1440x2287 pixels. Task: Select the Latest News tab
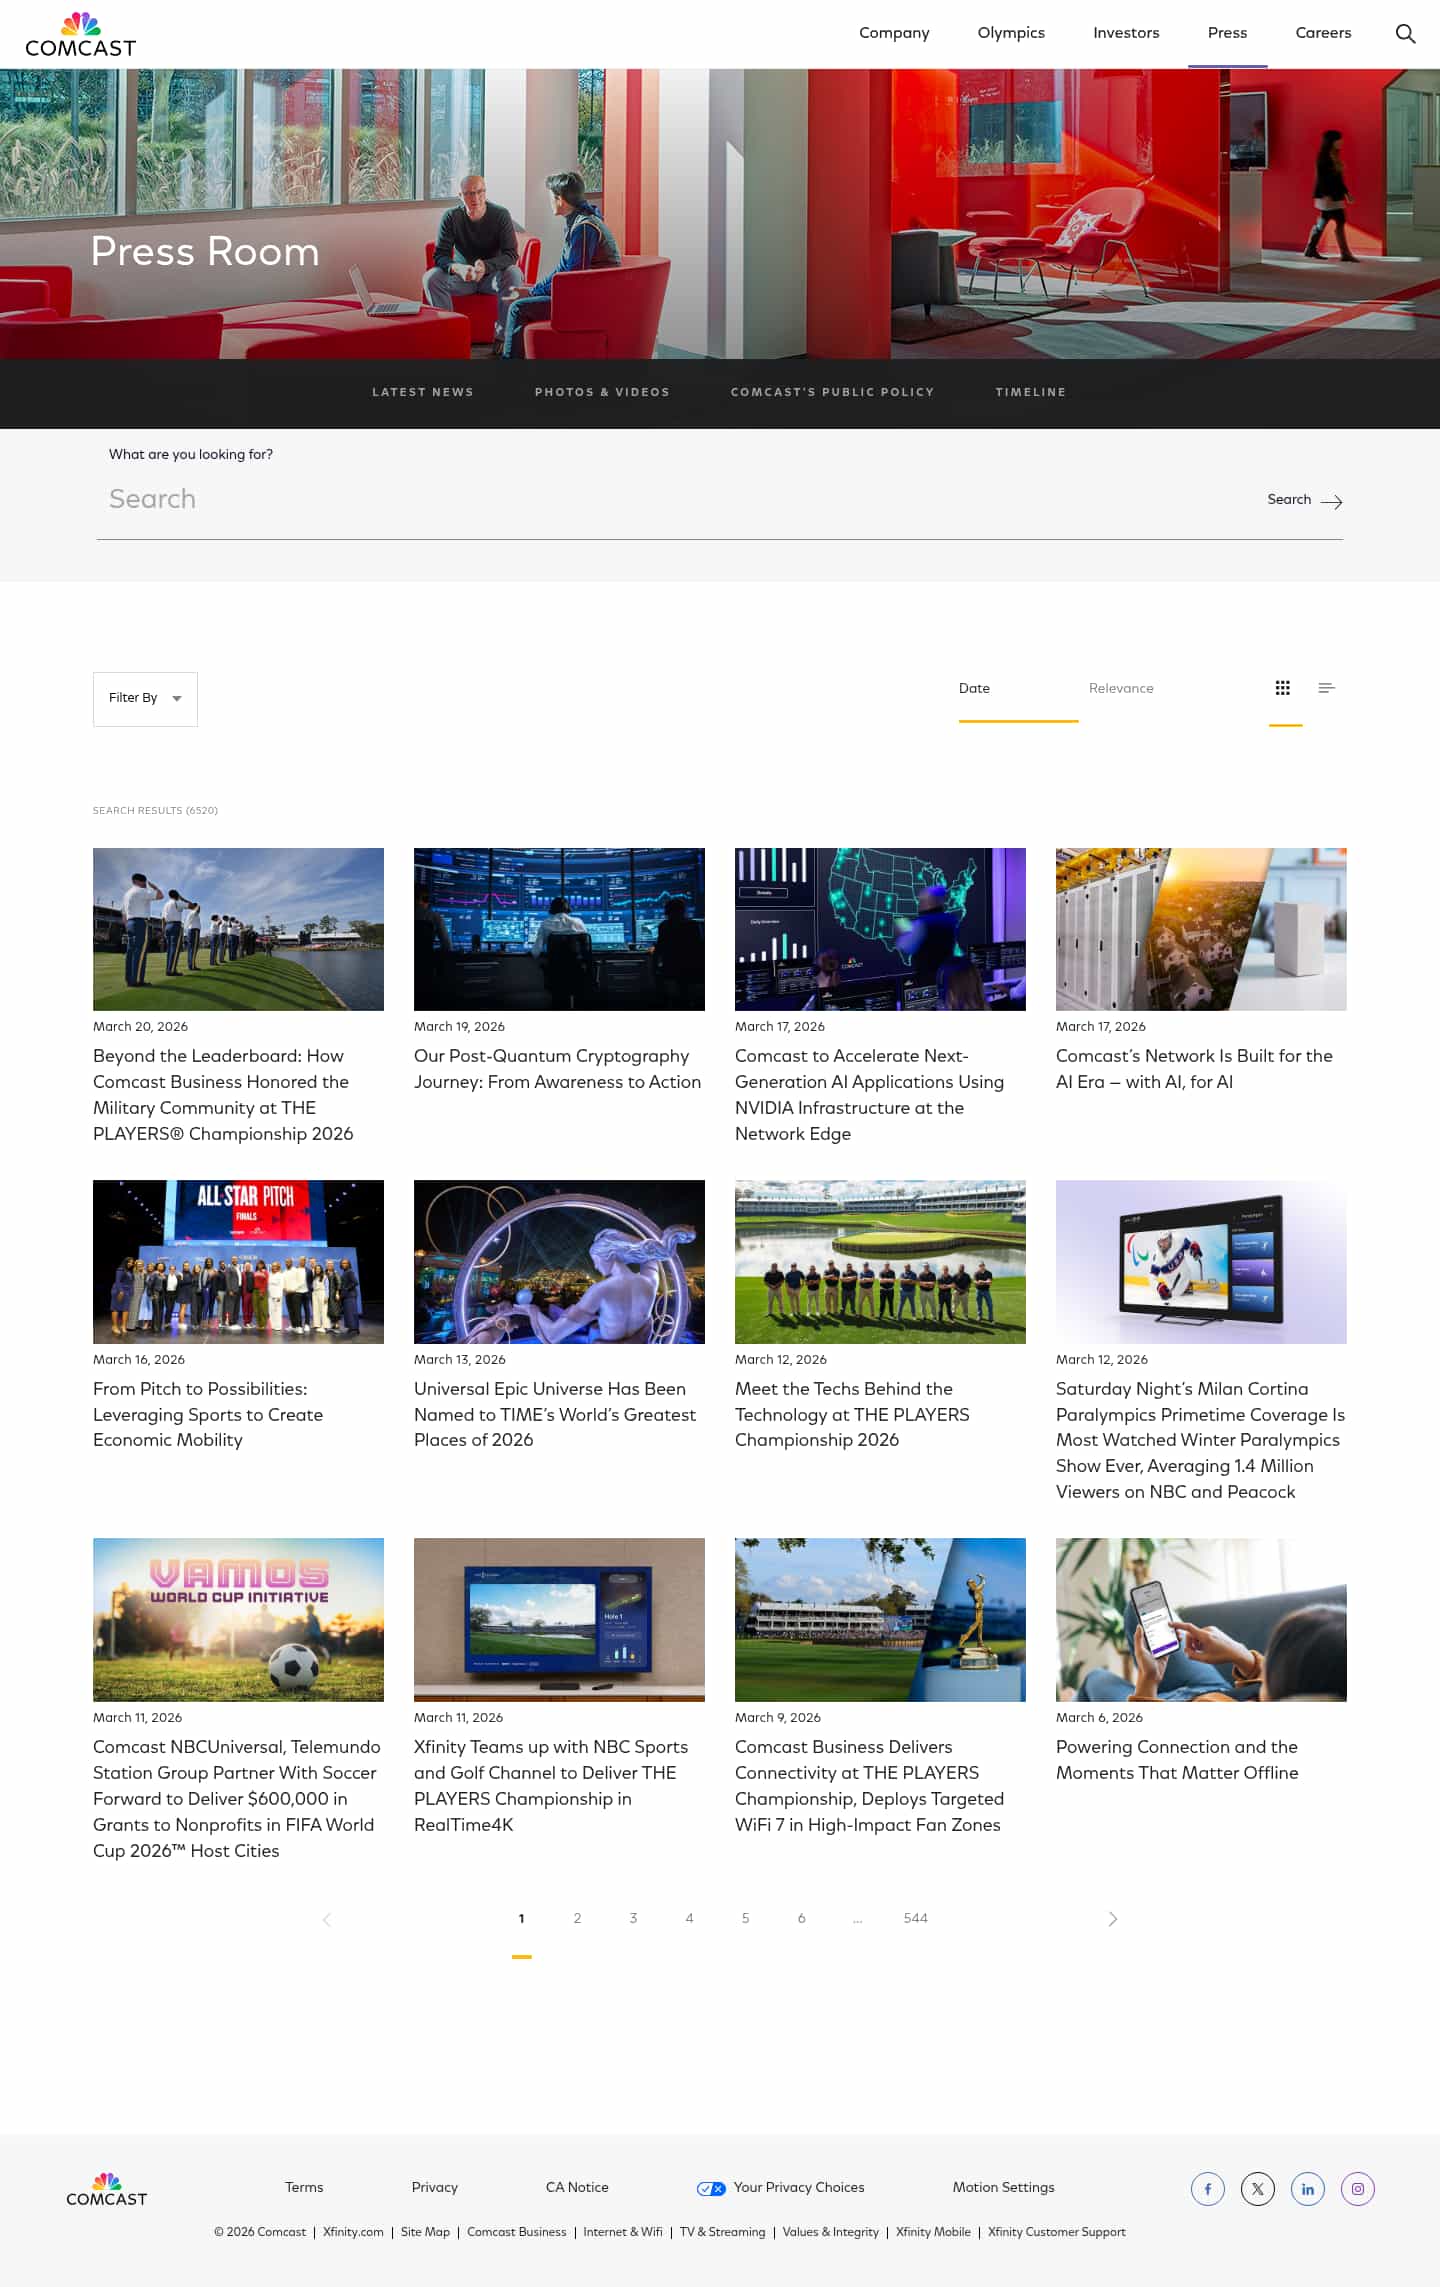coord(423,392)
